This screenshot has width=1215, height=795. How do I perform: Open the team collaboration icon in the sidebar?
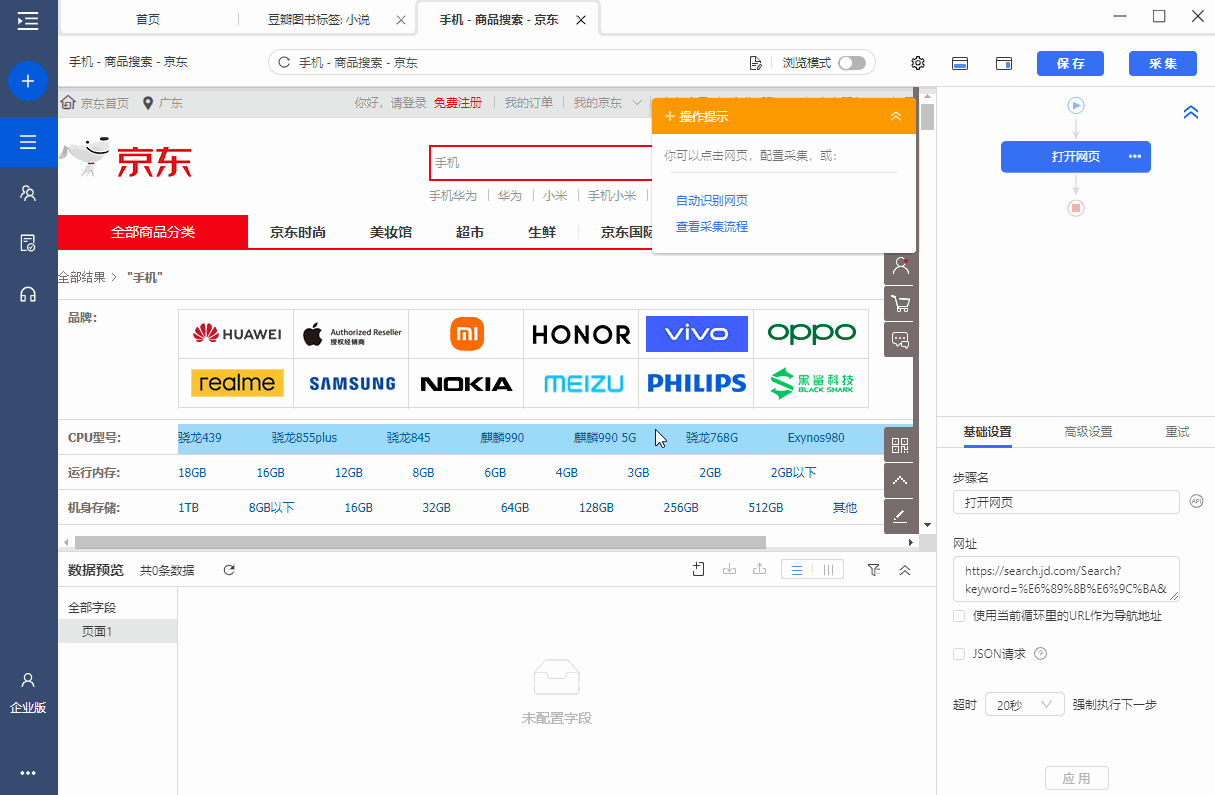[28, 193]
